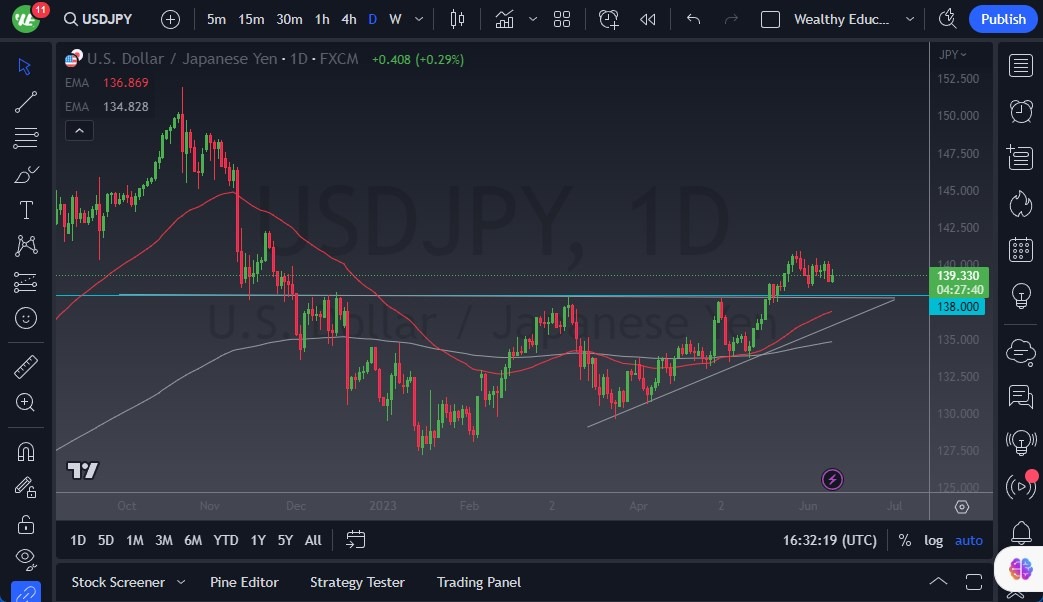This screenshot has height=602, width=1043.
Task: Open the chart patterns tool
Action: click(x=25, y=246)
